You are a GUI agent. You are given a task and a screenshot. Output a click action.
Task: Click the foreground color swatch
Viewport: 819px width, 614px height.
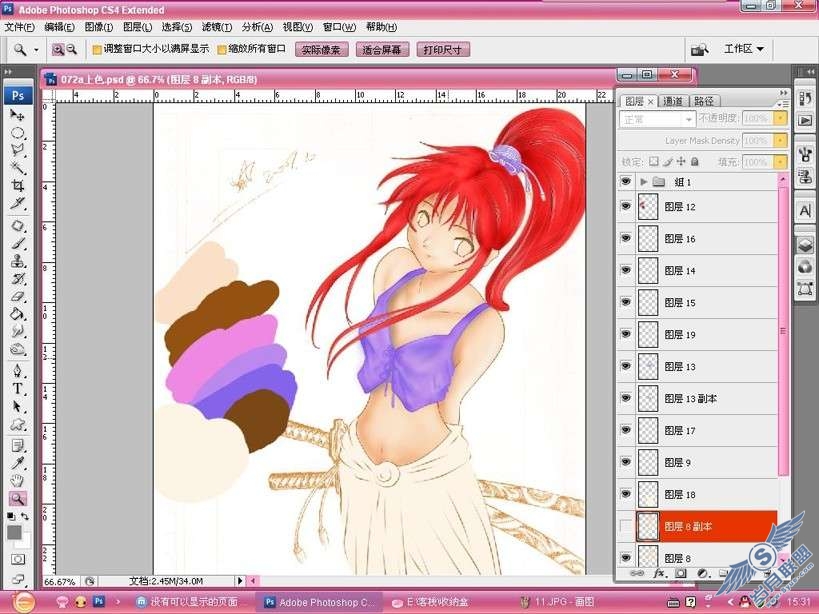pos(15,533)
